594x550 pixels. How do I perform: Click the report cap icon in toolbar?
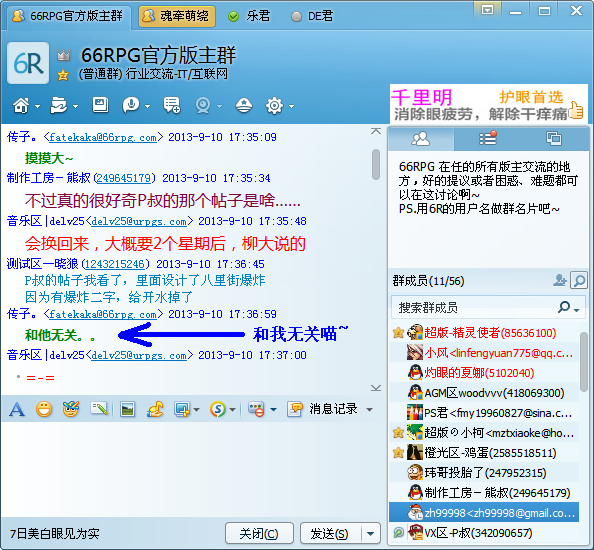[244, 105]
